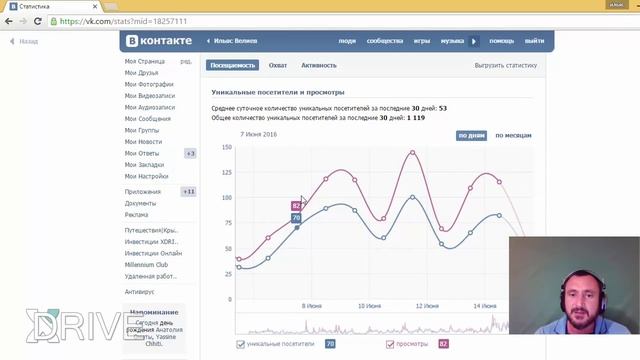The width and height of the screenshot is (640, 360).
Task: Click views data point at 12 Июня peak
Action: 413,152
